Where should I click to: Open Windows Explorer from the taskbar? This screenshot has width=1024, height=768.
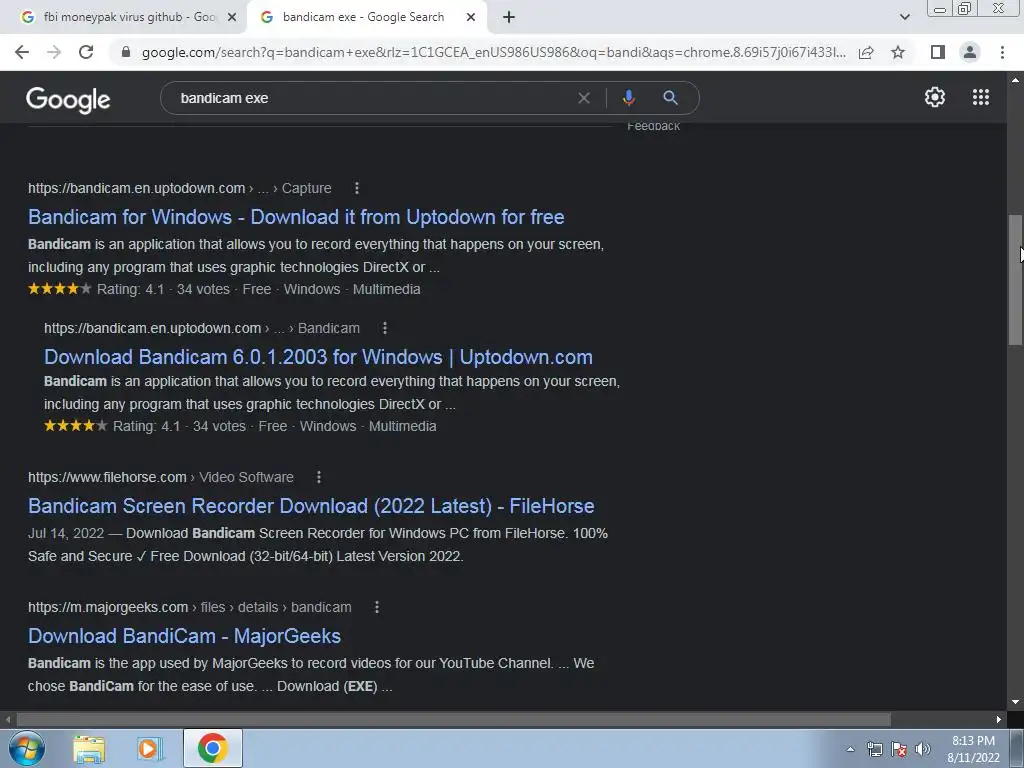click(x=89, y=748)
